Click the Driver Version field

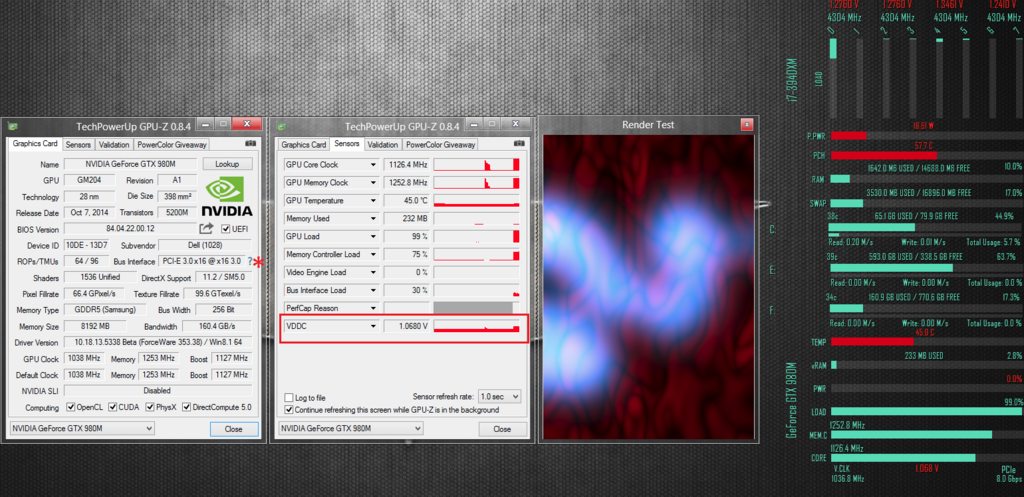(x=157, y=342)
